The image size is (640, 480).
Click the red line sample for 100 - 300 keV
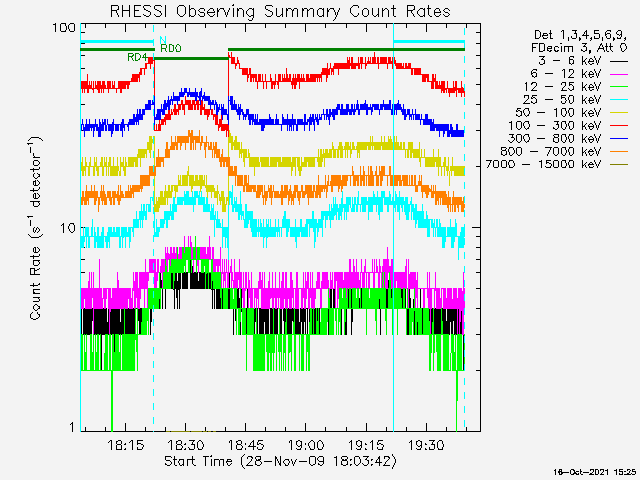[619, 126]
